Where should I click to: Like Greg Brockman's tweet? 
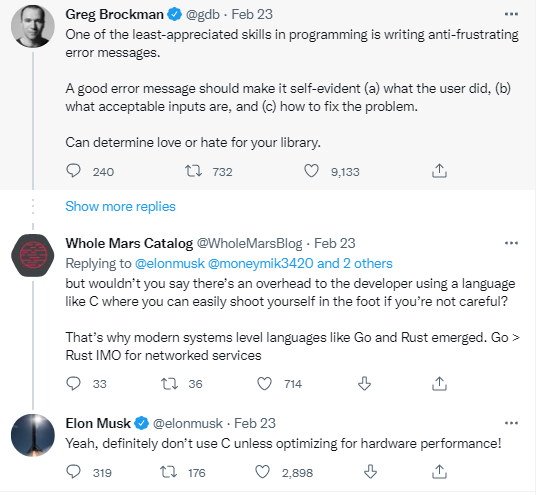[311, 171]
